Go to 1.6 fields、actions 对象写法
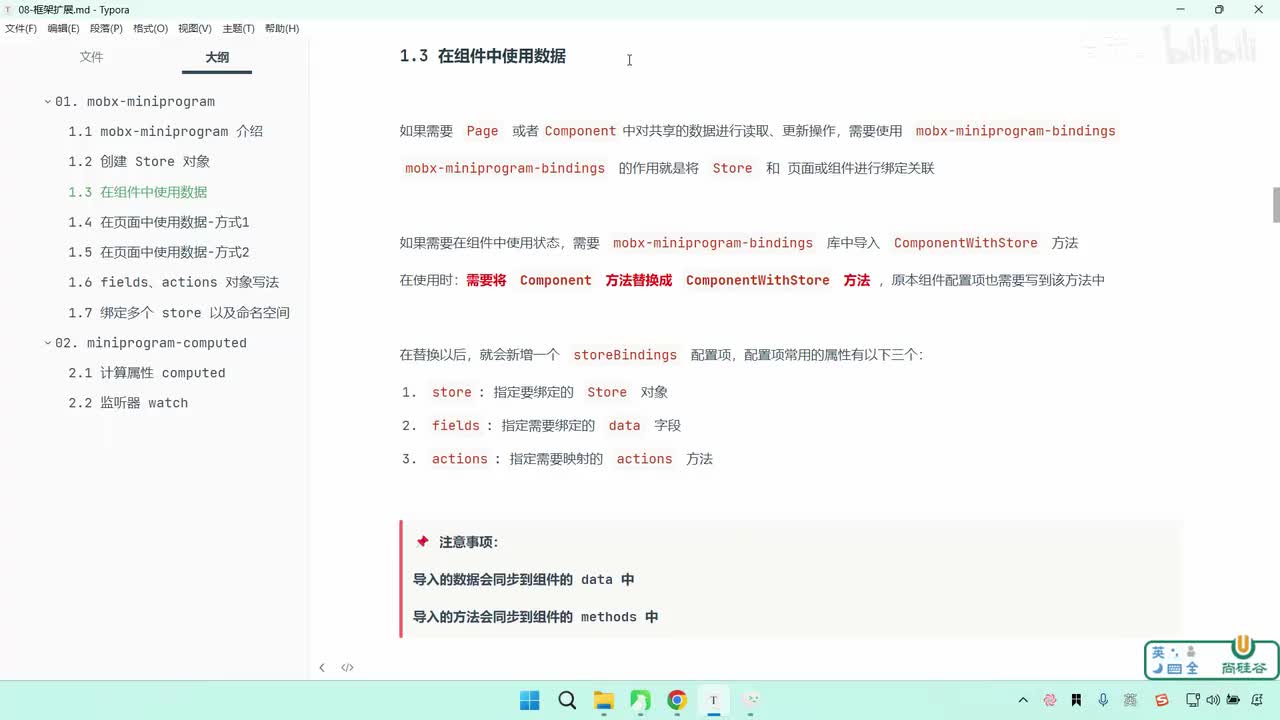Image resolution: width=1280 pixels, height=720 pixels. pyautogui.click(x=173, y=282)
